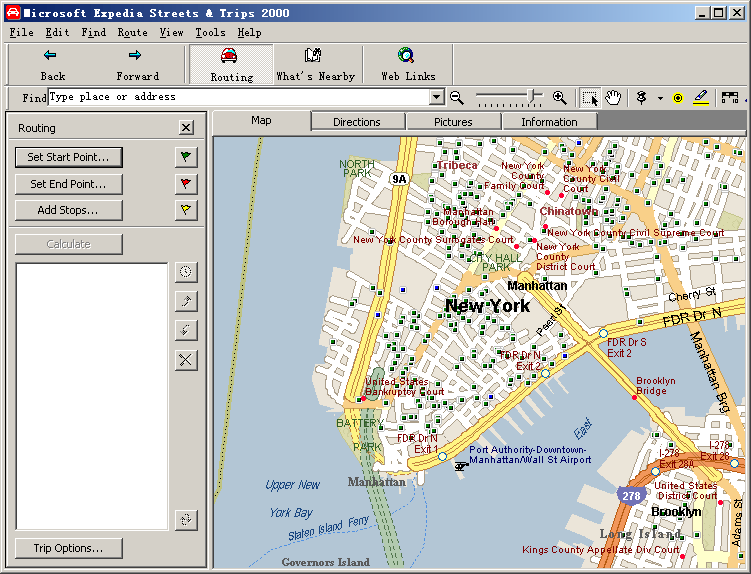Click the 9A highway shield on map
Viewport: 751px width, 574px height.
(399, 179)
